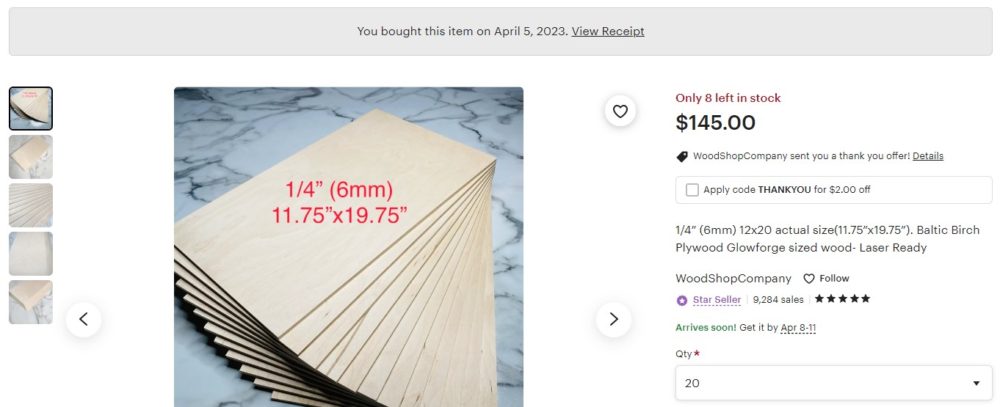1000x407 pixels.
Task: Select the third thumbnail showing plywood edges
Action: coord(31,205)
